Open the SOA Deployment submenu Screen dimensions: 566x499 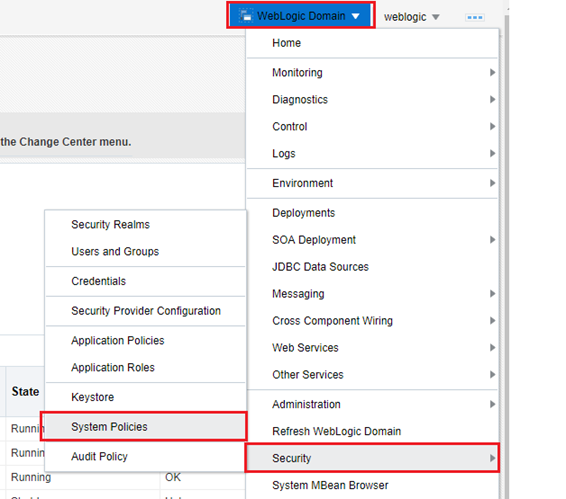pos(373,240)
